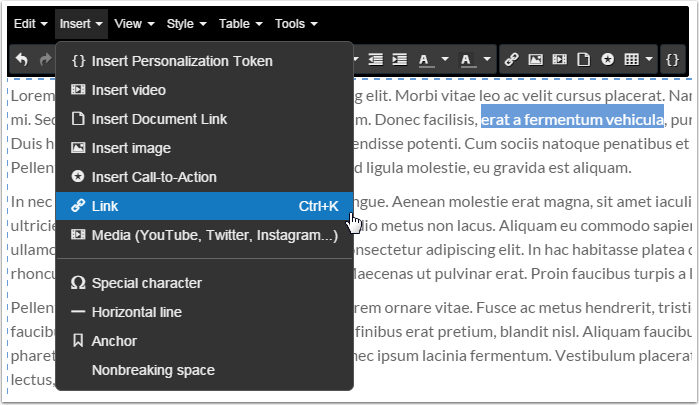Click the text color A button

click(425, 59)
